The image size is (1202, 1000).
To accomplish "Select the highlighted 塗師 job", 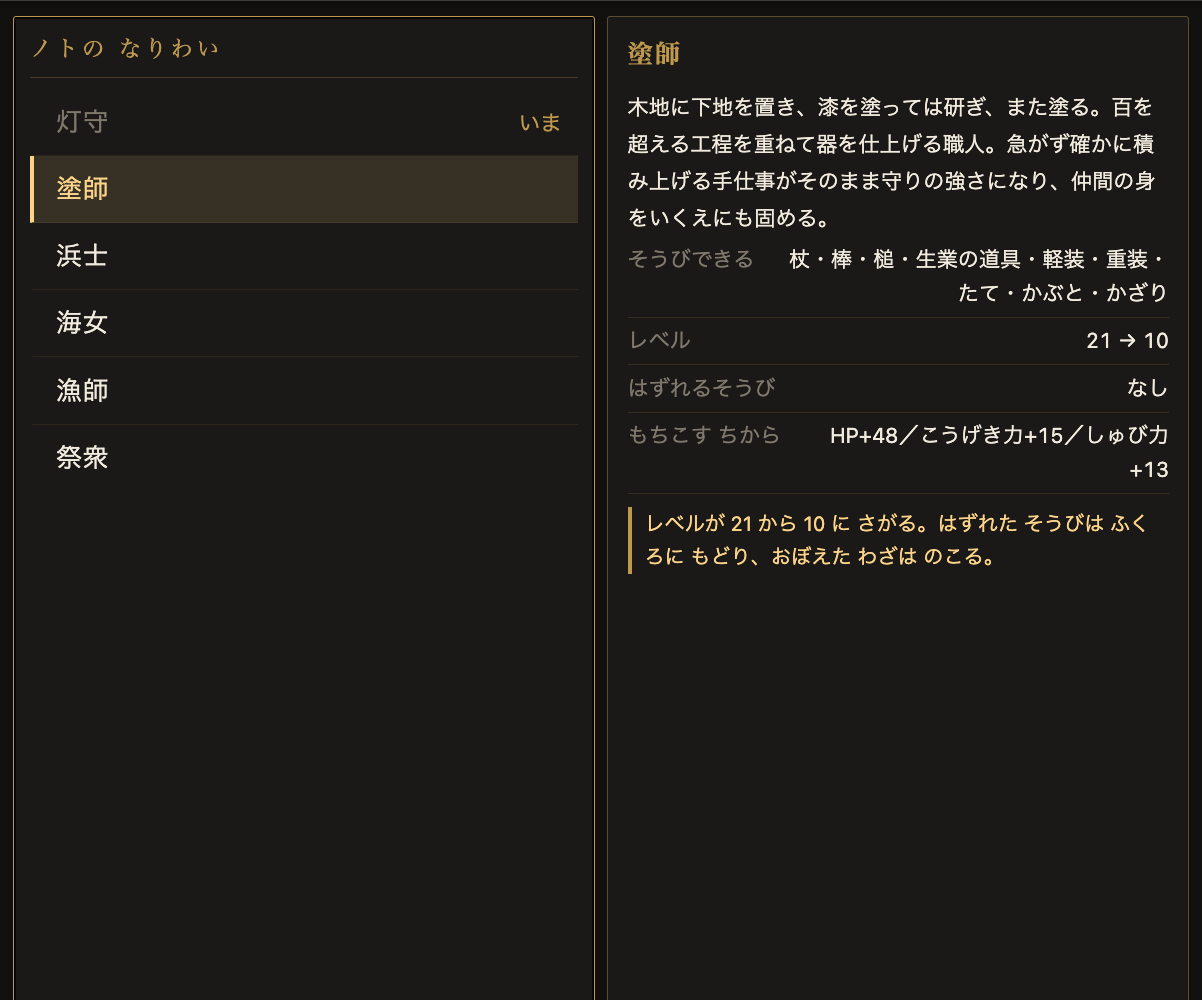I will point(304,189).
